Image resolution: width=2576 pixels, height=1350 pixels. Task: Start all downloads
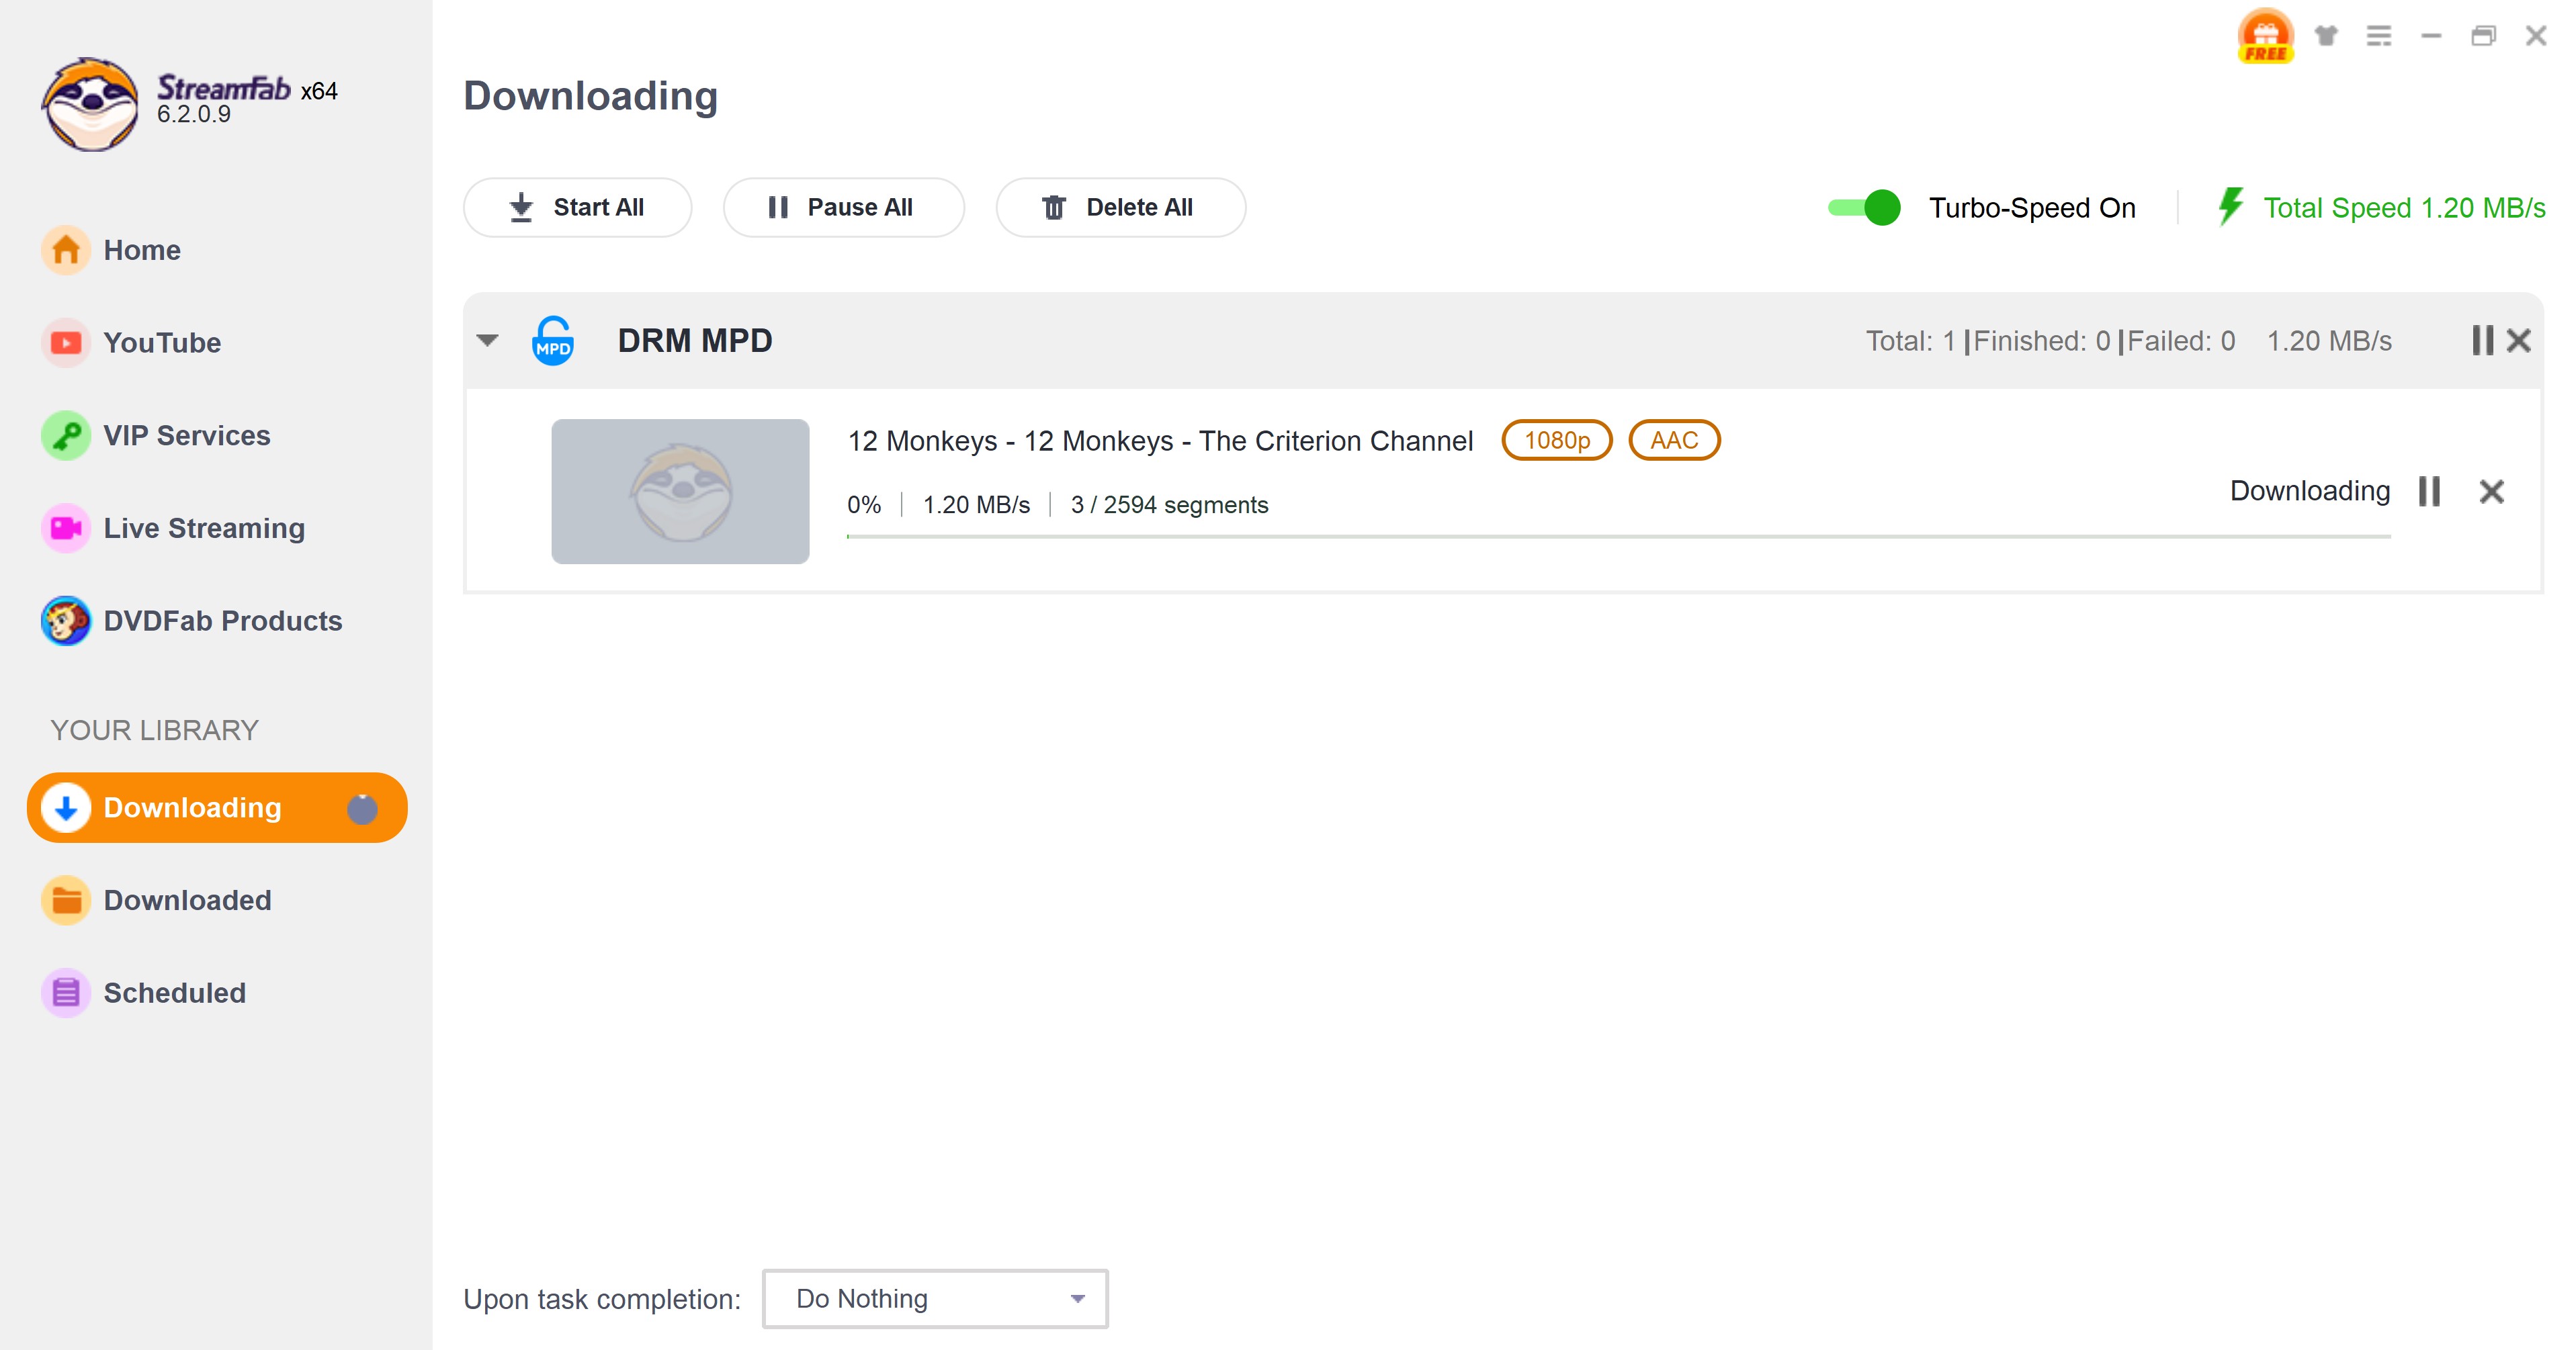[x=577, y=208]
